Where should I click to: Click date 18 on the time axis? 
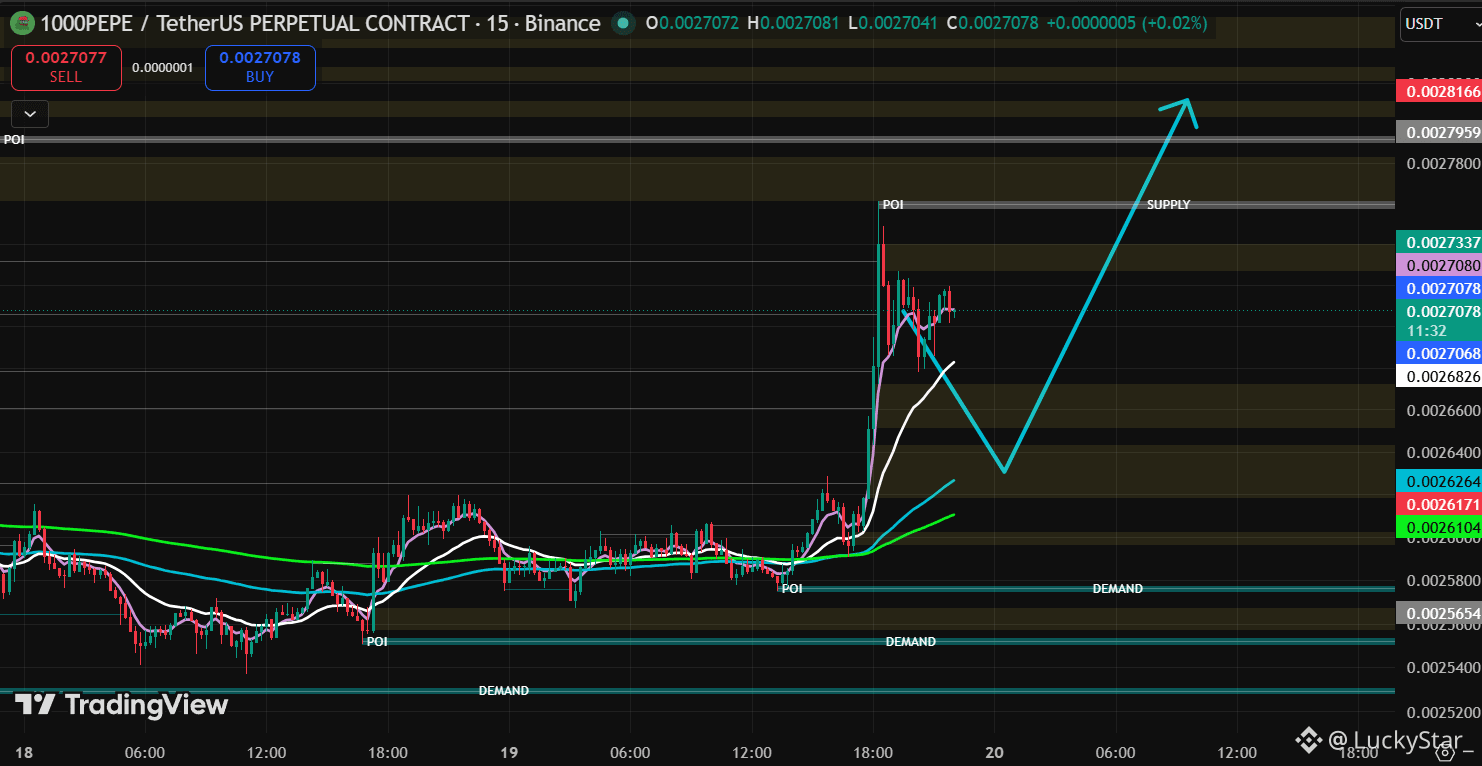click(x=23, y=752)
